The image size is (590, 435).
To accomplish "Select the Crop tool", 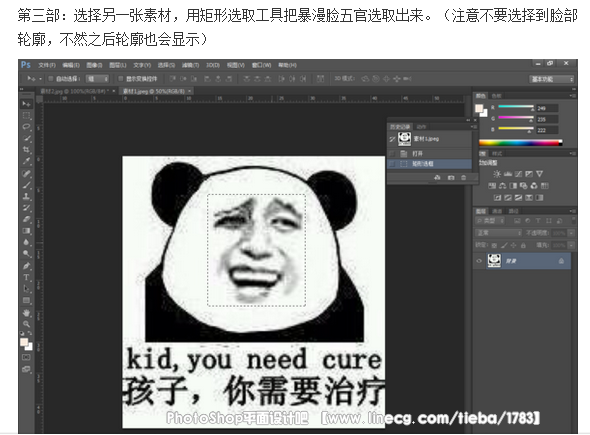I will pyautogui.click(x=26, y=150).
